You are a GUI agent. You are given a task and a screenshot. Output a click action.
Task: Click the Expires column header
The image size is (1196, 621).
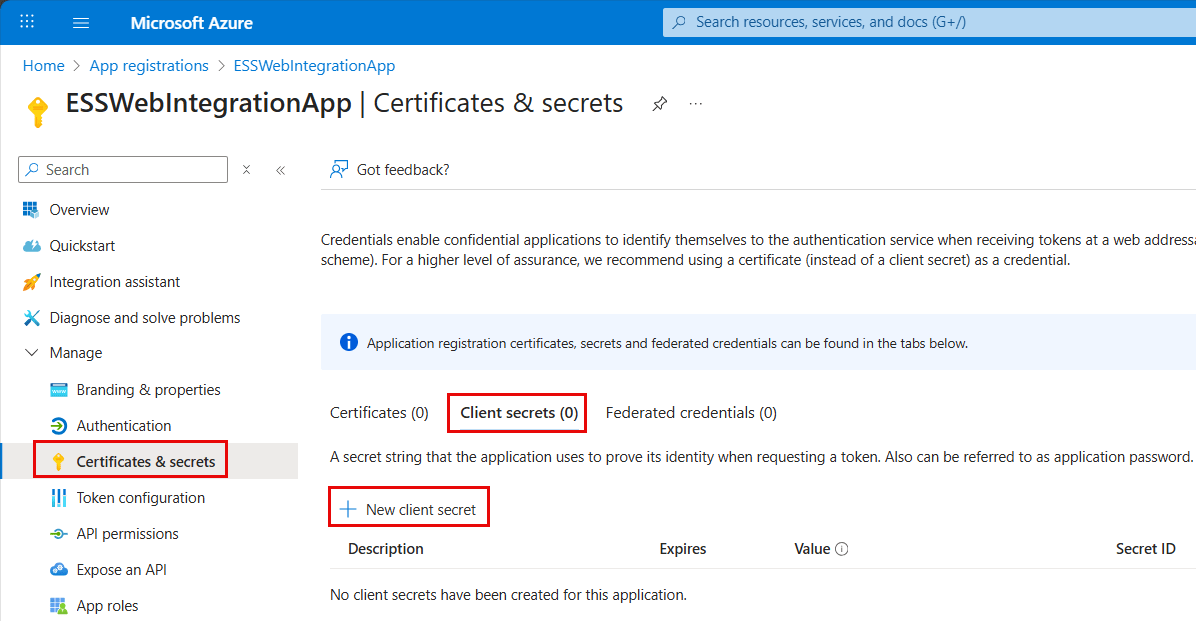pos(683,549)
